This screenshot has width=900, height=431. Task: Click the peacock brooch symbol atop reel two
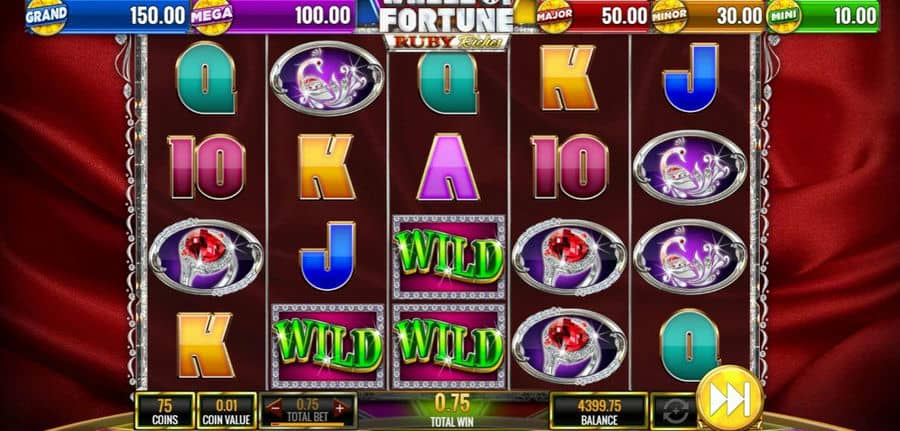(x=327, y=79)
